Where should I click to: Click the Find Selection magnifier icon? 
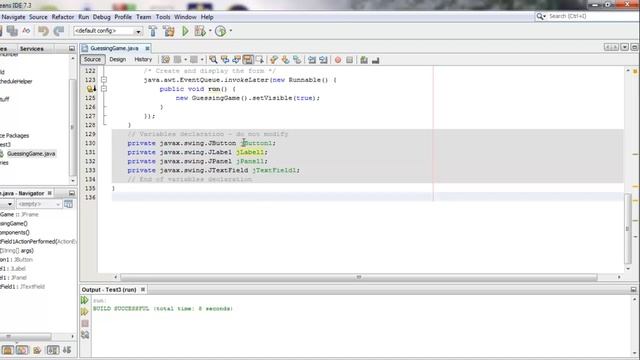click(x=213, y=60)
